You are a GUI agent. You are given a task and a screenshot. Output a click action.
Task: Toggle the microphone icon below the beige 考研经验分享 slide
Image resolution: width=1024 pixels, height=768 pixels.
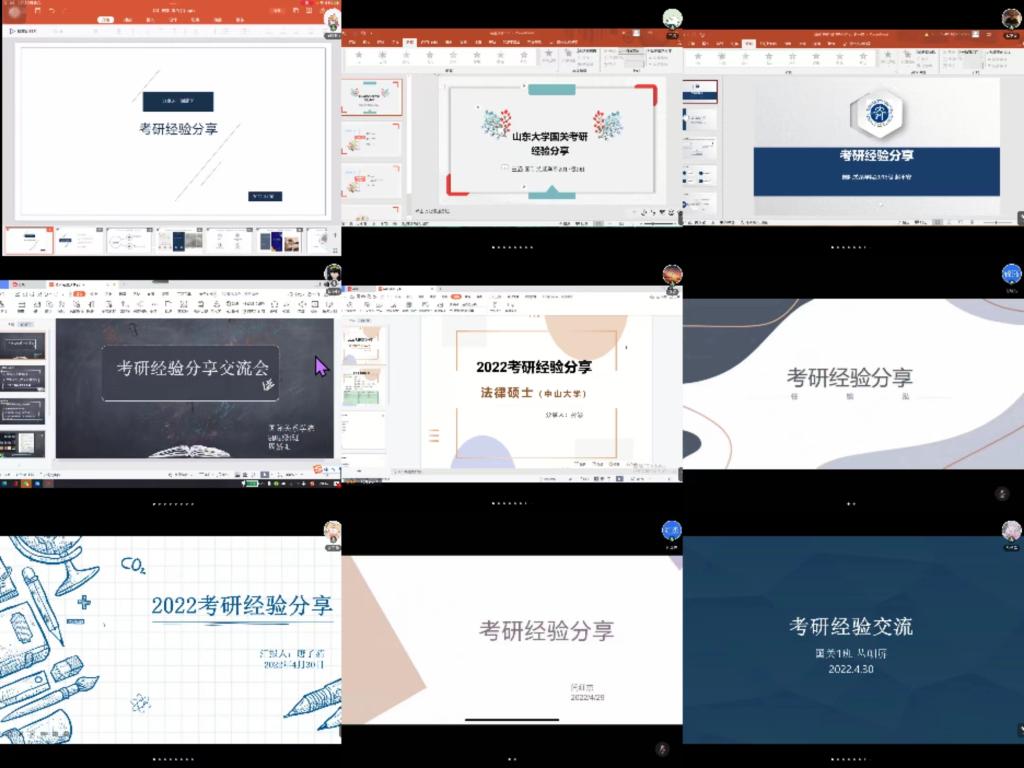pyautogui.click(x=661, y=748)
